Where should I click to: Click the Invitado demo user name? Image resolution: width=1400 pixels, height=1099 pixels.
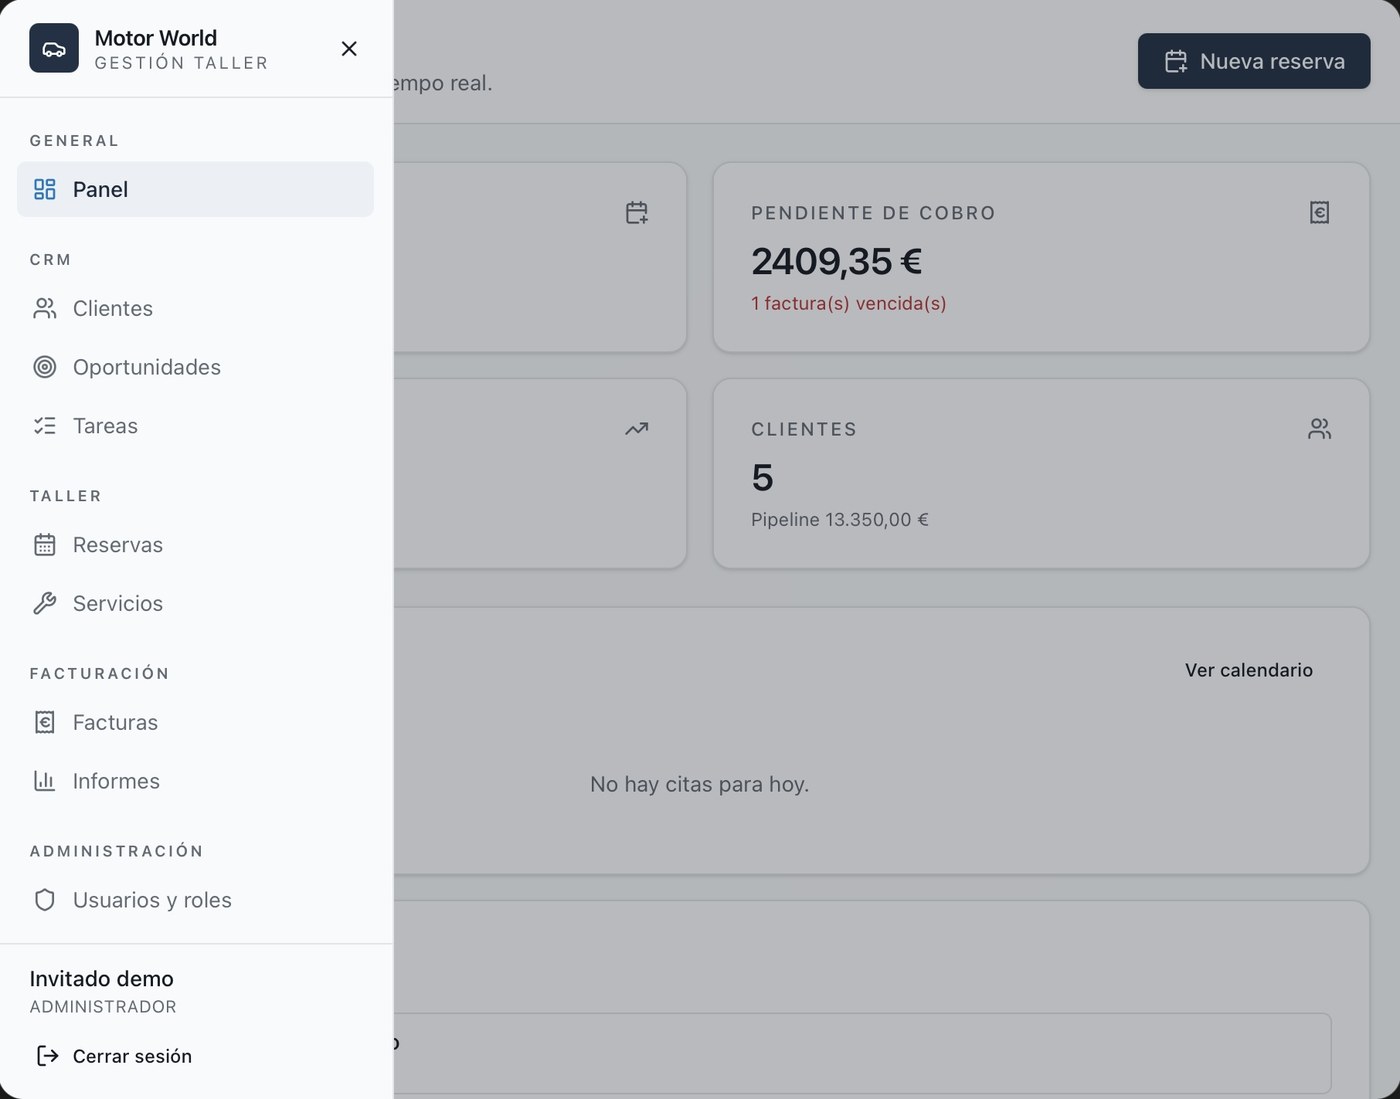click(102, 979)
